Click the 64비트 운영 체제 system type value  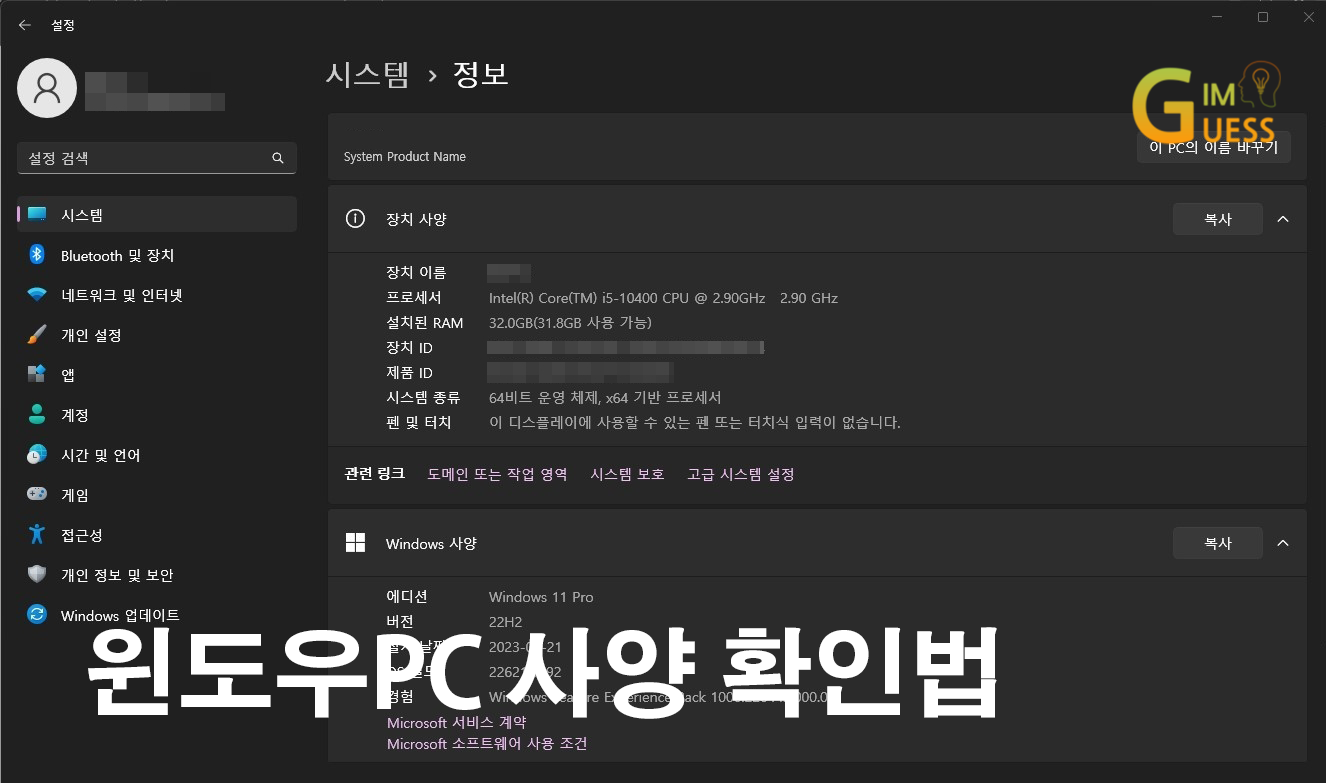tap(605, 397)
